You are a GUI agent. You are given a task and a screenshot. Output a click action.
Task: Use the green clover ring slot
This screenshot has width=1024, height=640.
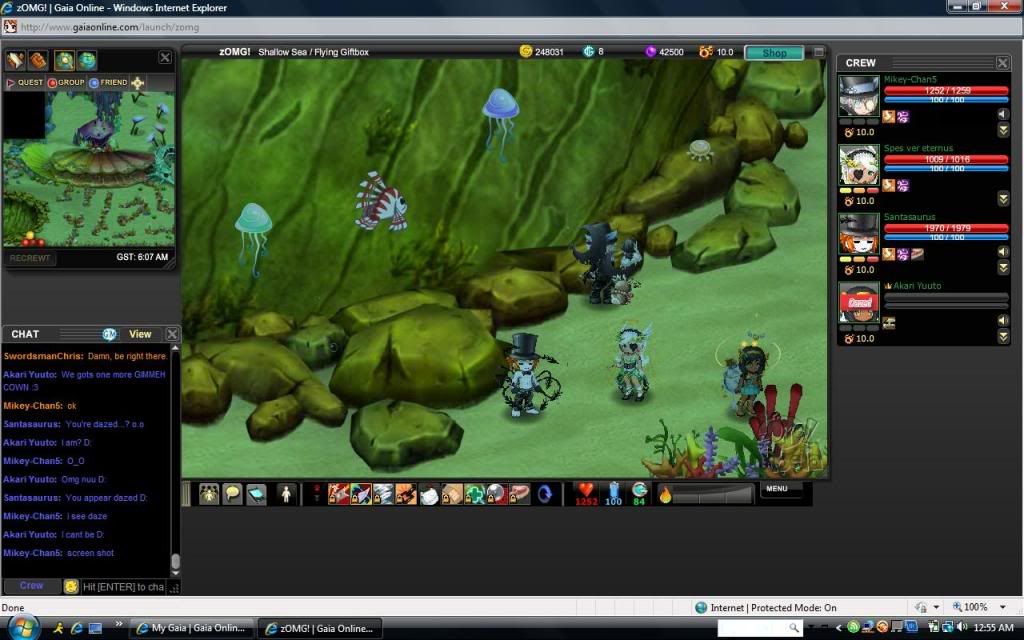tap(474, 494)
